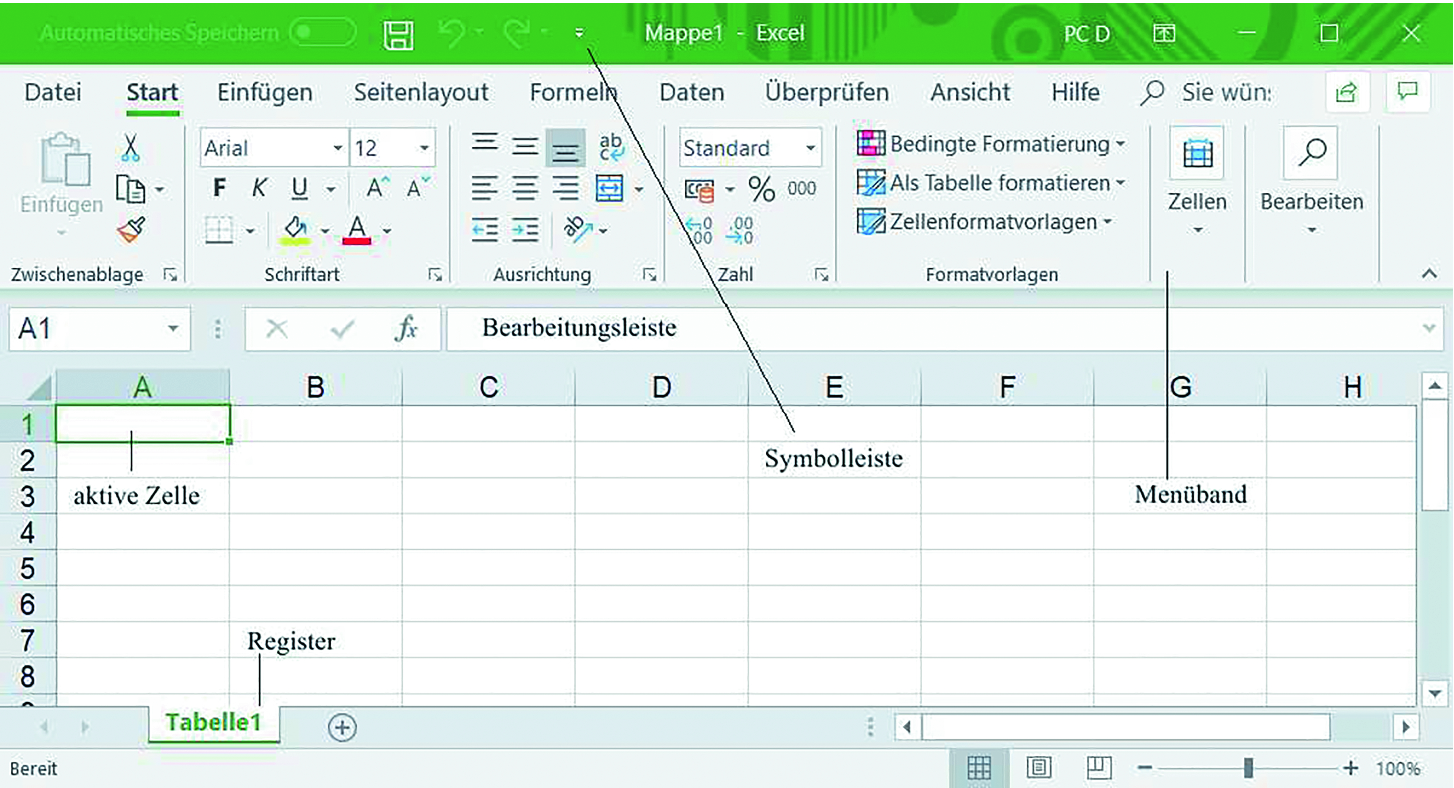This screenshot has width=1454, height=788.
Task: Zoom in with the plus button
Action: click(1351, 768)
